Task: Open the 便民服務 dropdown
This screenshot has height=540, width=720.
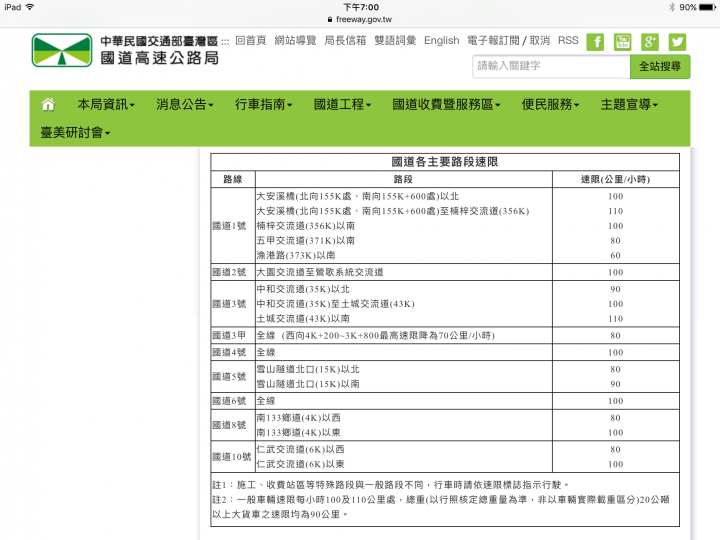Action: (x=551, y=105)
